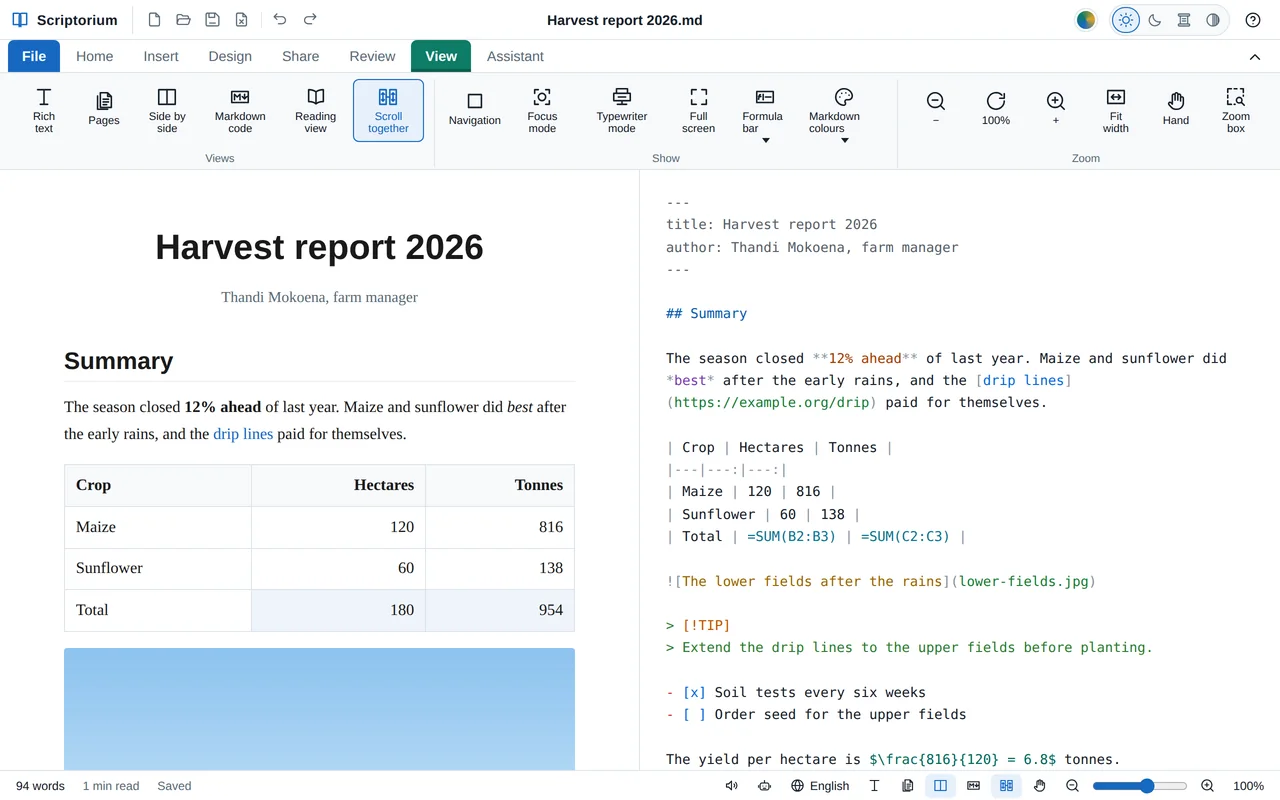Open the File tab
Image resolution: width=1280 pixels, height=800 pixels.
(34, 56)
